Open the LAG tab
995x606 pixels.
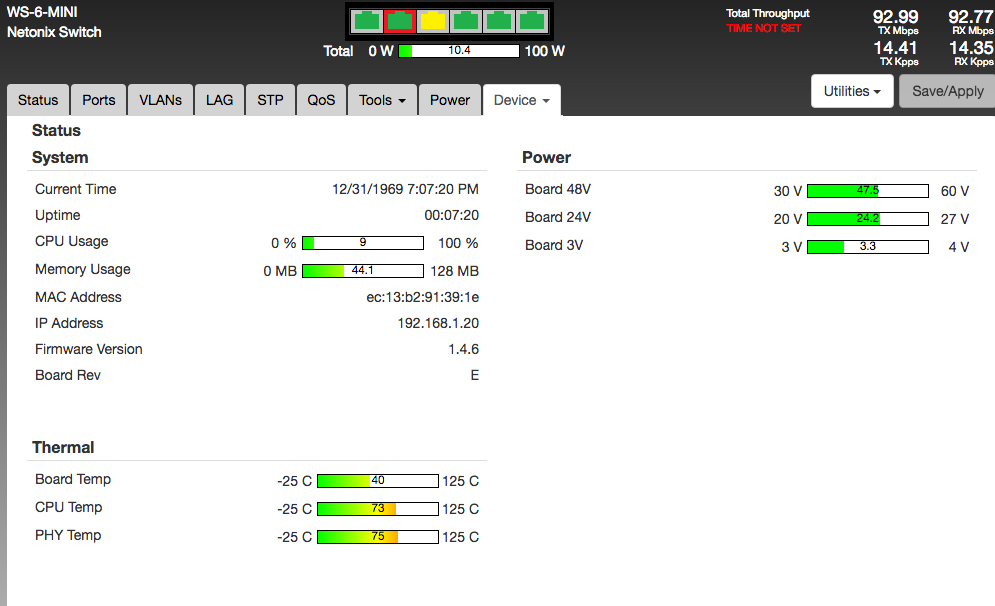tap(219, 100)
